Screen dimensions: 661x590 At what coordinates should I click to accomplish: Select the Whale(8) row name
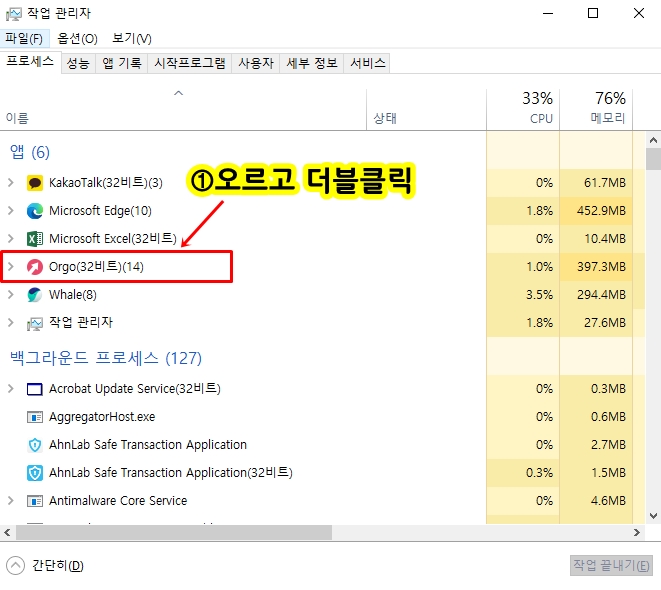tap(73, 295)
